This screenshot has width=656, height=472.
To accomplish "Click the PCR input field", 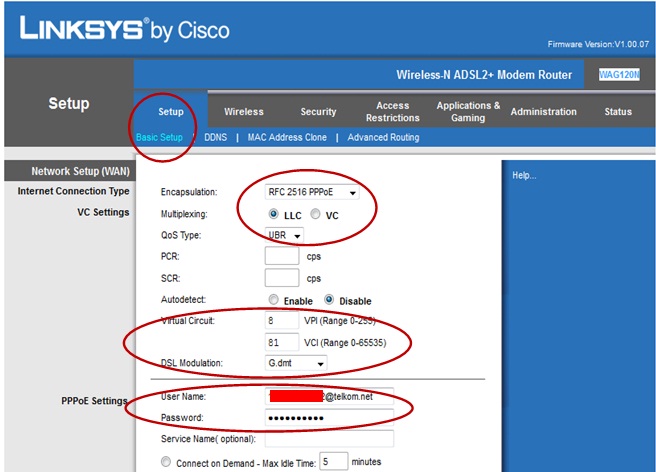I will [282, 256].
